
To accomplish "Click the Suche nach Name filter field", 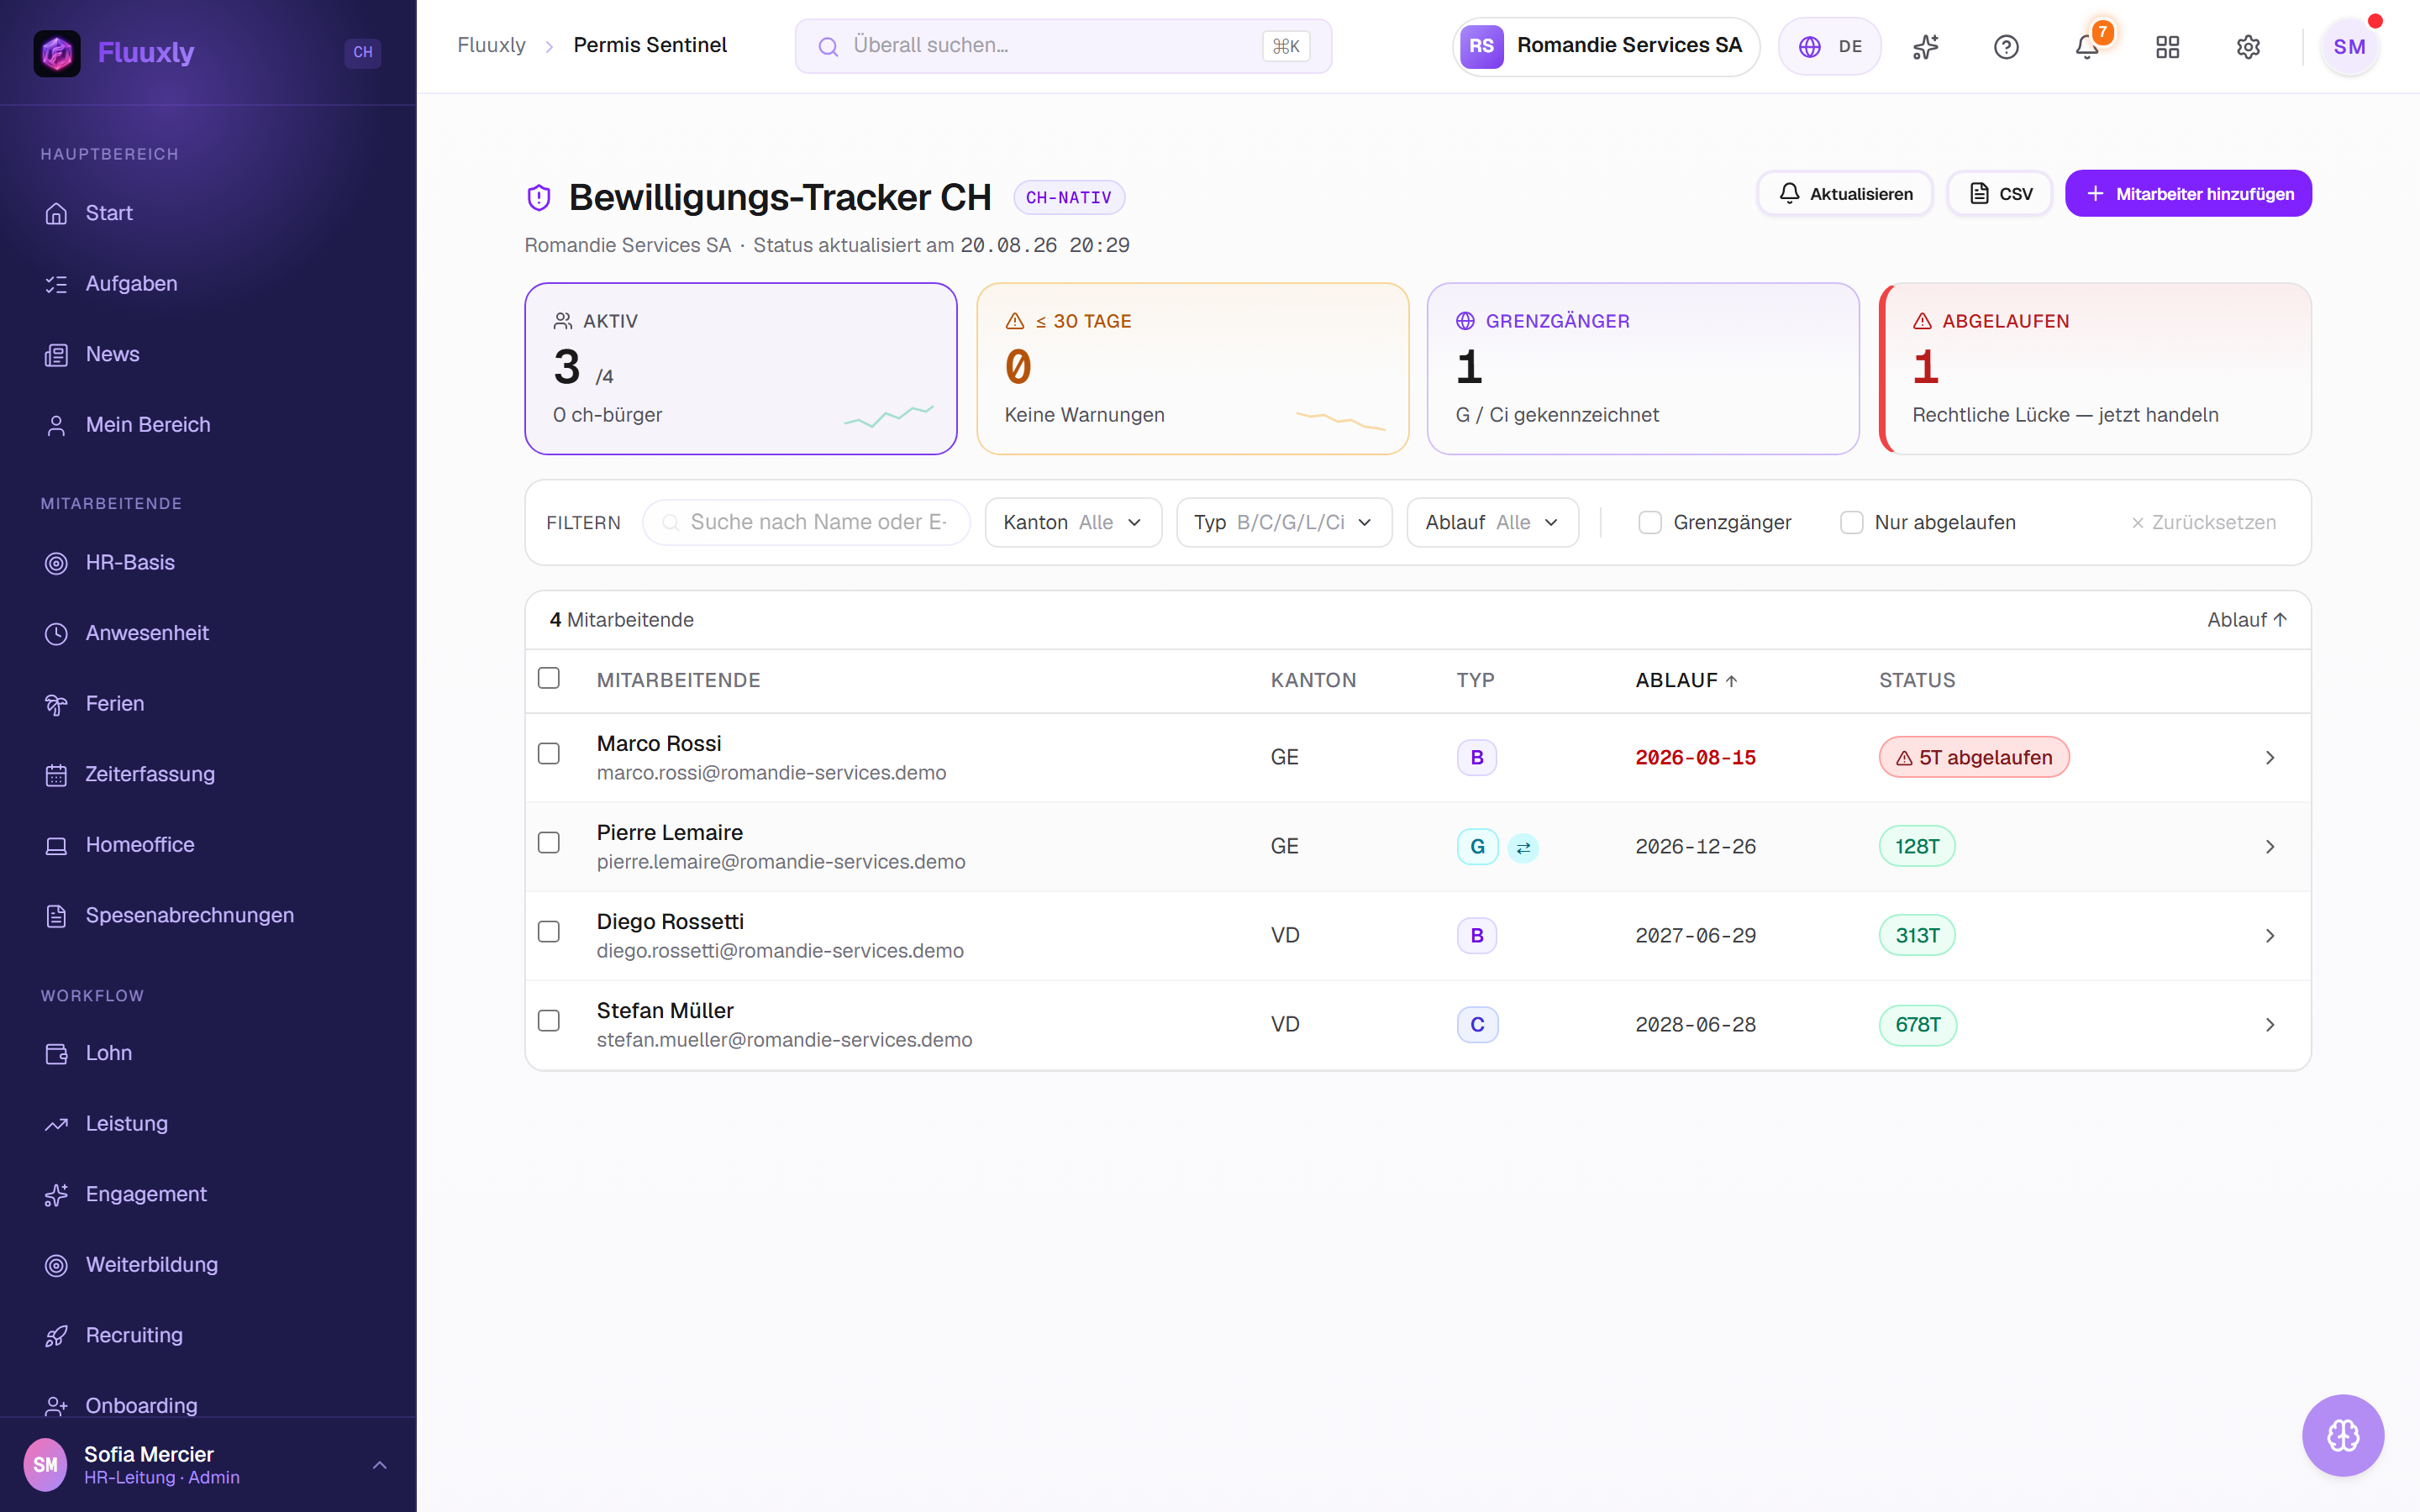I will (x=806, y=522).
